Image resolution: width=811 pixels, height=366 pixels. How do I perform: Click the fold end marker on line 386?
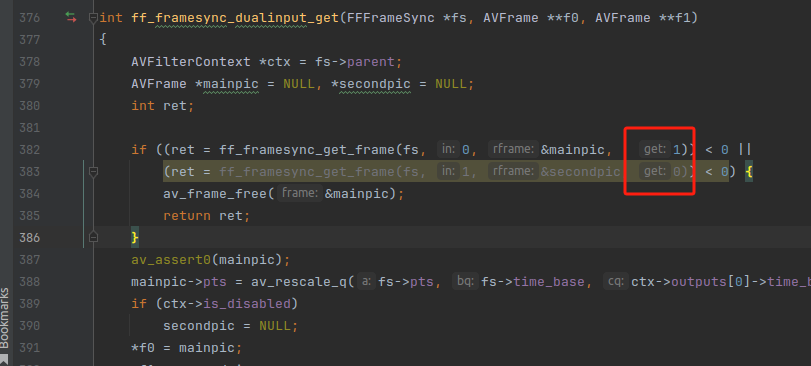[x=93, y=237]
